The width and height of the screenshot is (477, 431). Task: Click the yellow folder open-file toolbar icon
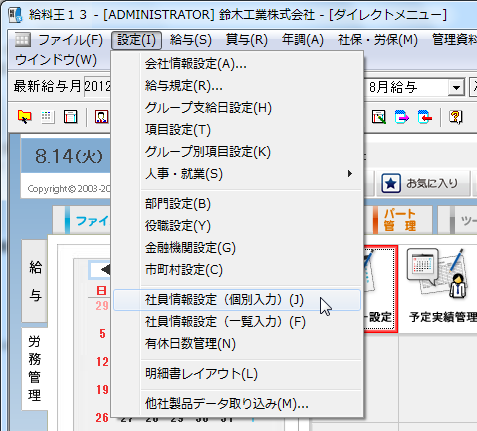[24, 117]
